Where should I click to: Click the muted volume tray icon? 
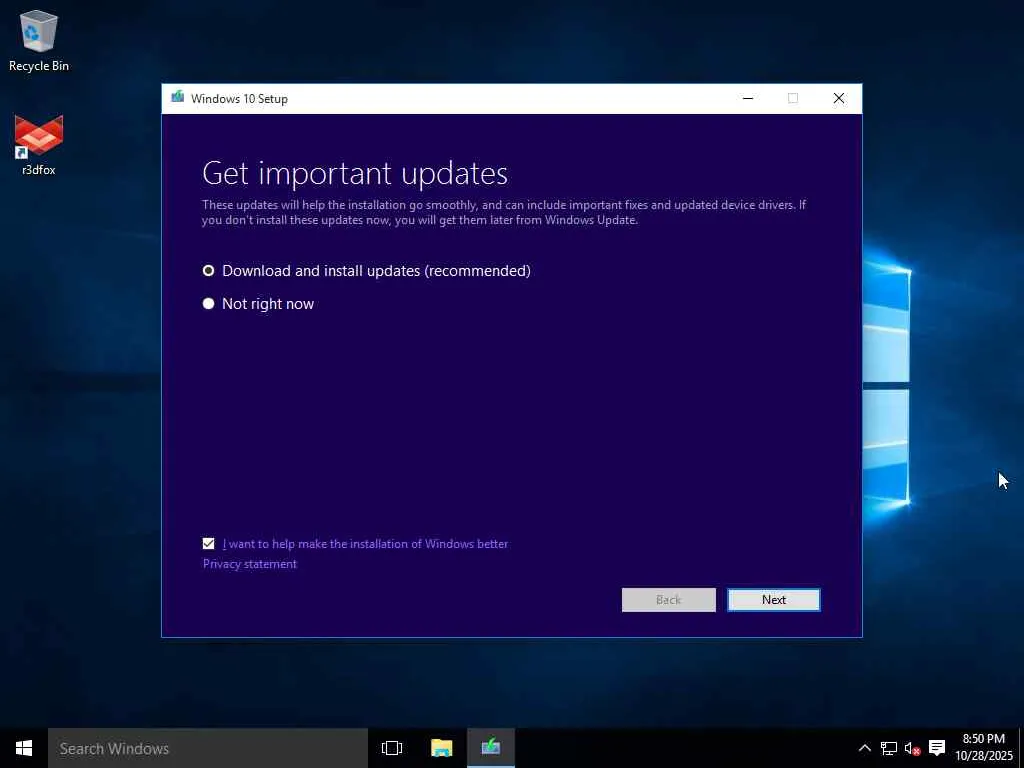pyautogui.click(x=912, y=748)
